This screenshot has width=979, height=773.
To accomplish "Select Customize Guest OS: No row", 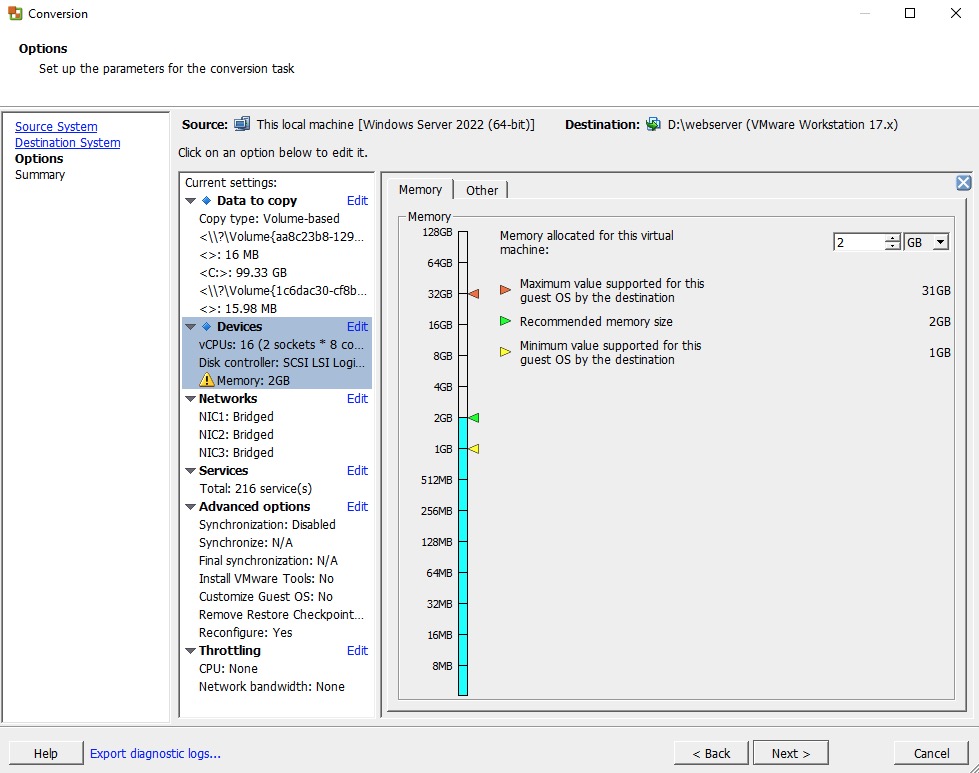I will 277,596.
